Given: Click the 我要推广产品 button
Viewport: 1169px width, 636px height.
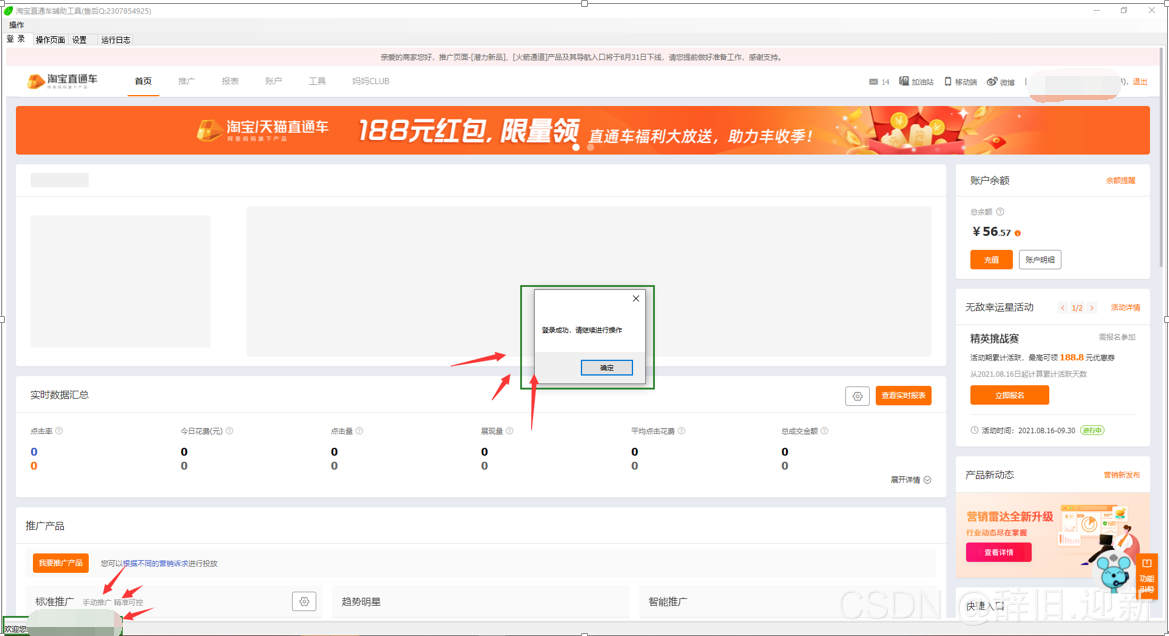Looking at the screenshot, I should click(x=60, y=563).
